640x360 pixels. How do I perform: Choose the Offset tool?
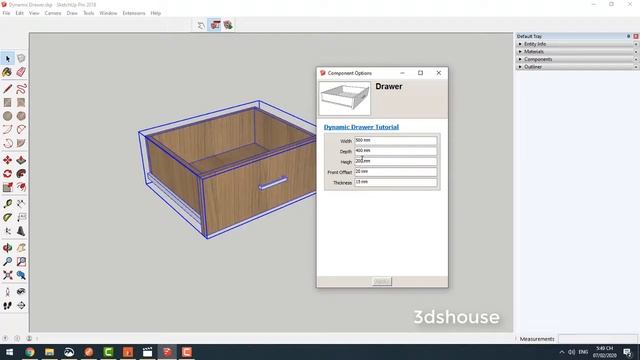21,187
